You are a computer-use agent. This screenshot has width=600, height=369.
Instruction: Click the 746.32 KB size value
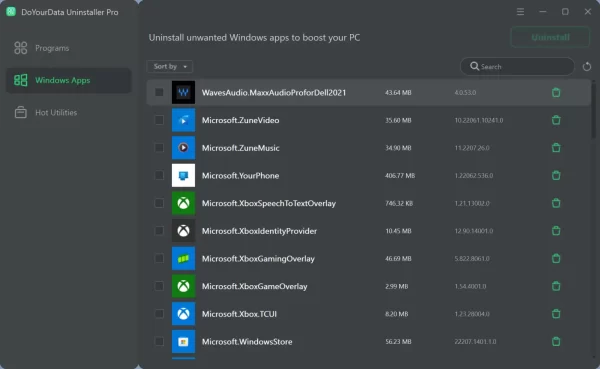point(399,203)
